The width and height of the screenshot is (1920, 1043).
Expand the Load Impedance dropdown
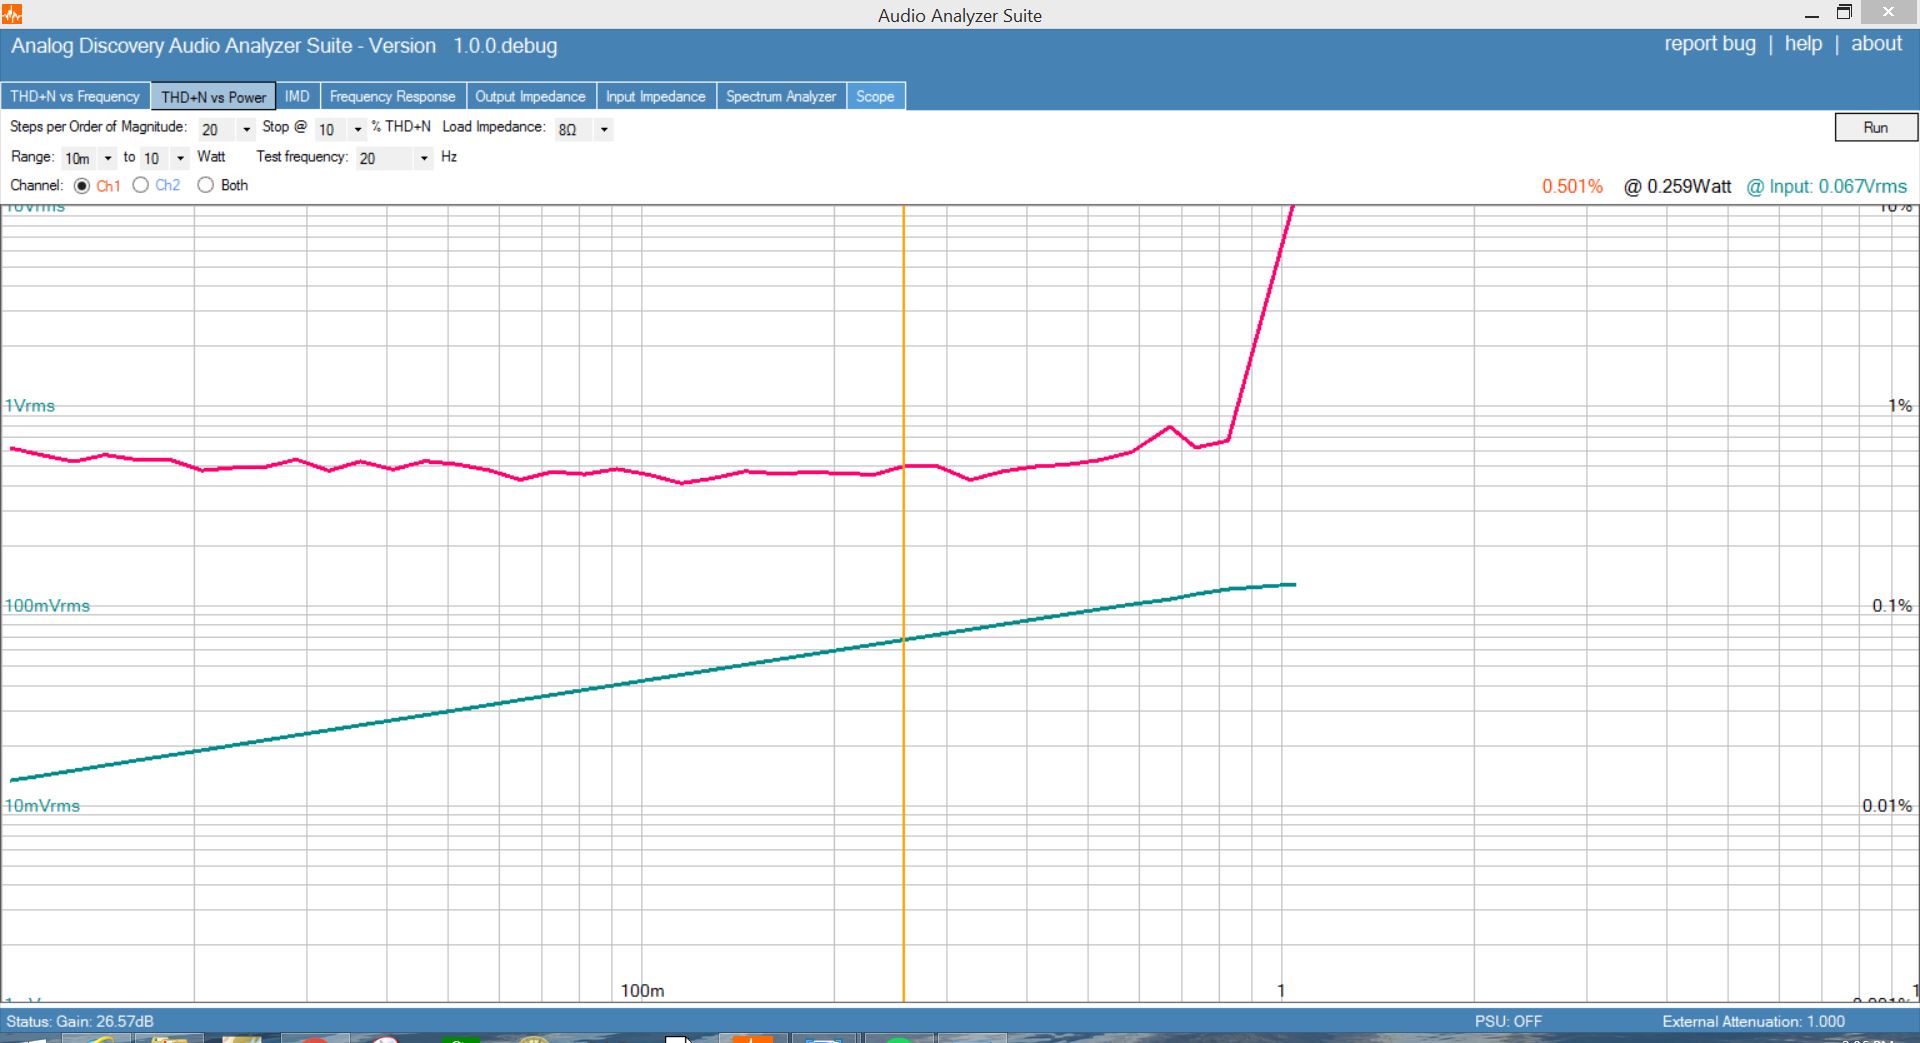click(x=604, y=129)
